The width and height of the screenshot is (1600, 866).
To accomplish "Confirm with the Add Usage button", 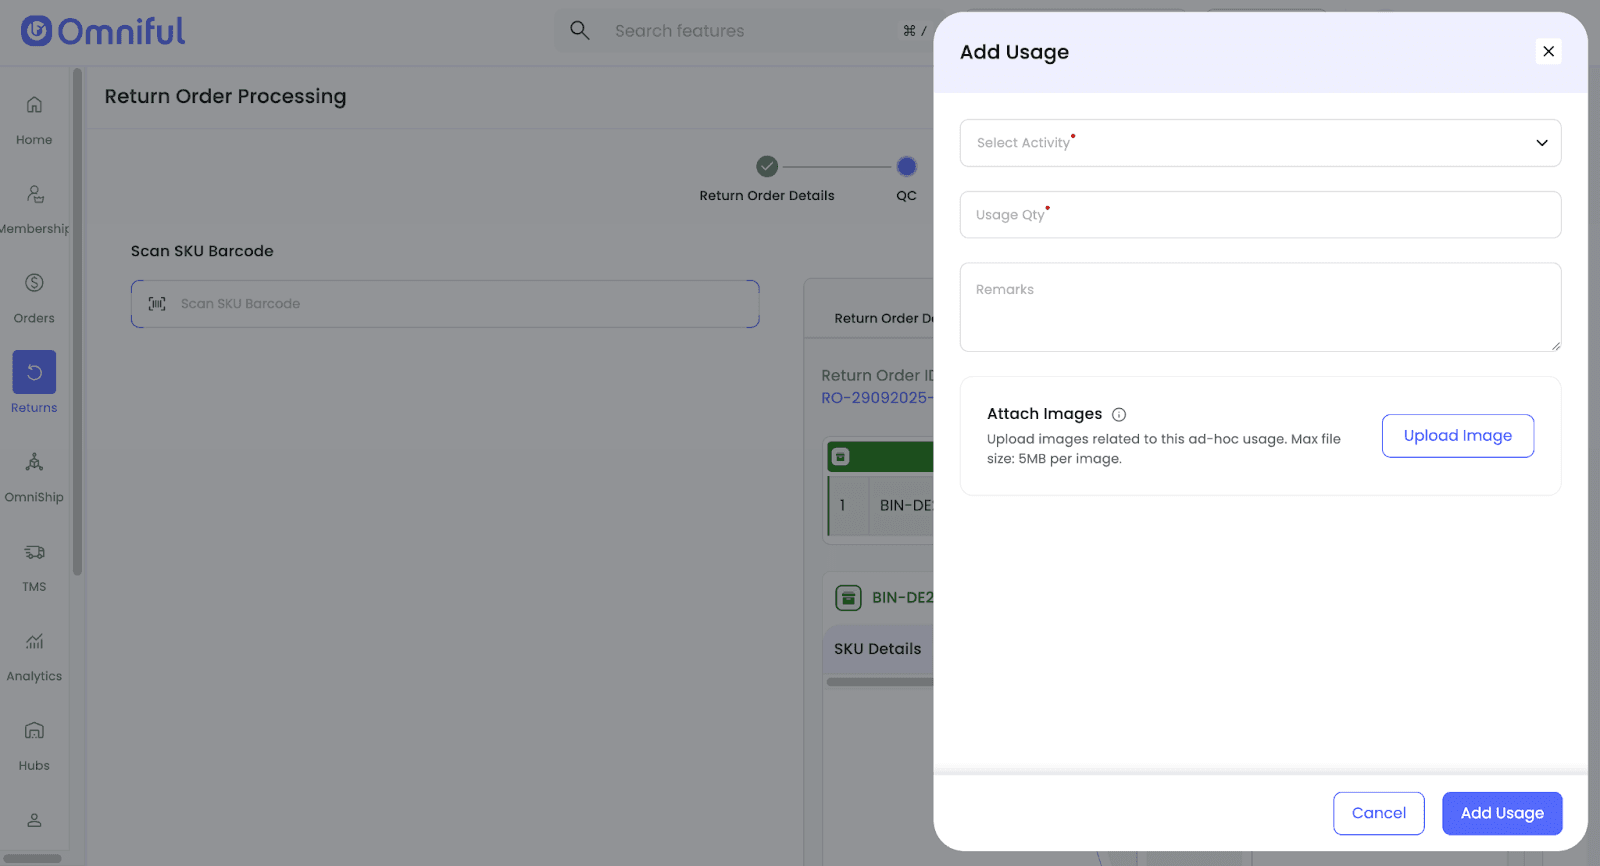I will click(1501, 813).
